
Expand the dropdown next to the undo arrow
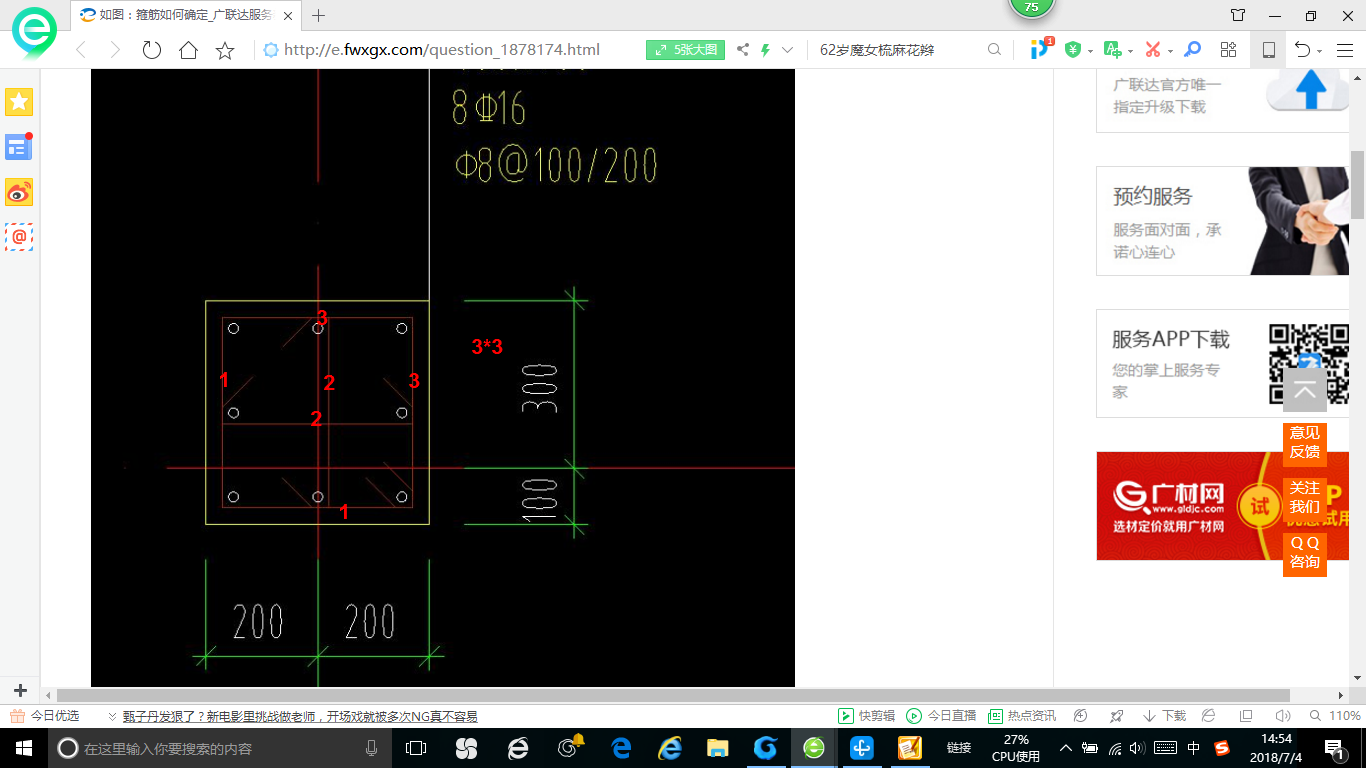point(1320,51)
